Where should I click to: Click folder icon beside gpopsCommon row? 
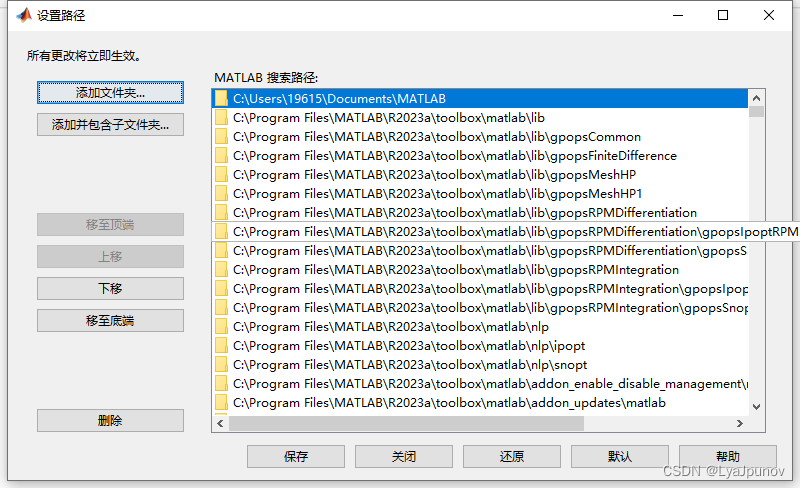(x=221, y=136)
